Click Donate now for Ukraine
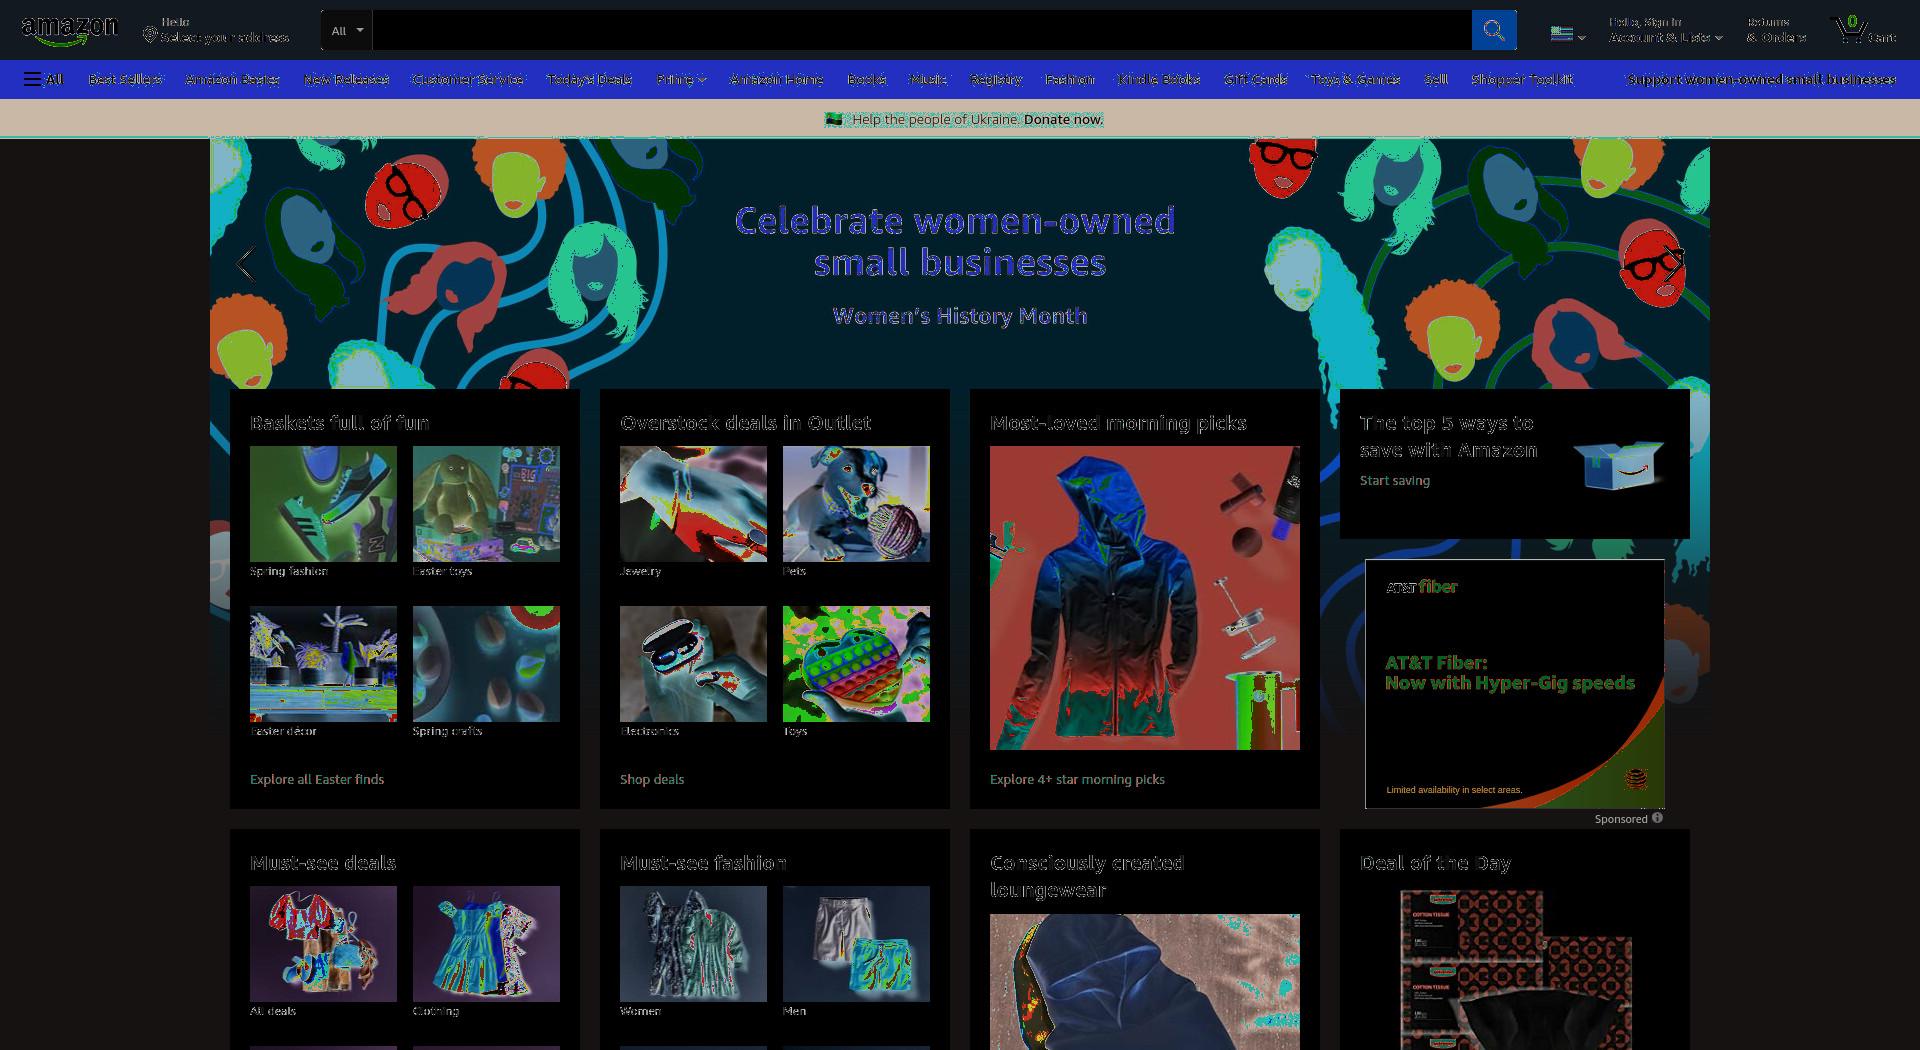 1063,119
